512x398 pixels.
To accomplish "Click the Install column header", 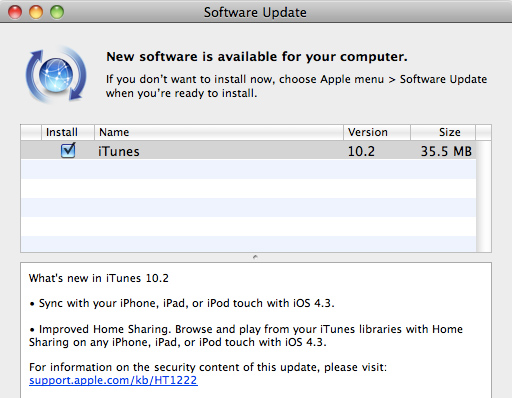I will pos(68,132).
